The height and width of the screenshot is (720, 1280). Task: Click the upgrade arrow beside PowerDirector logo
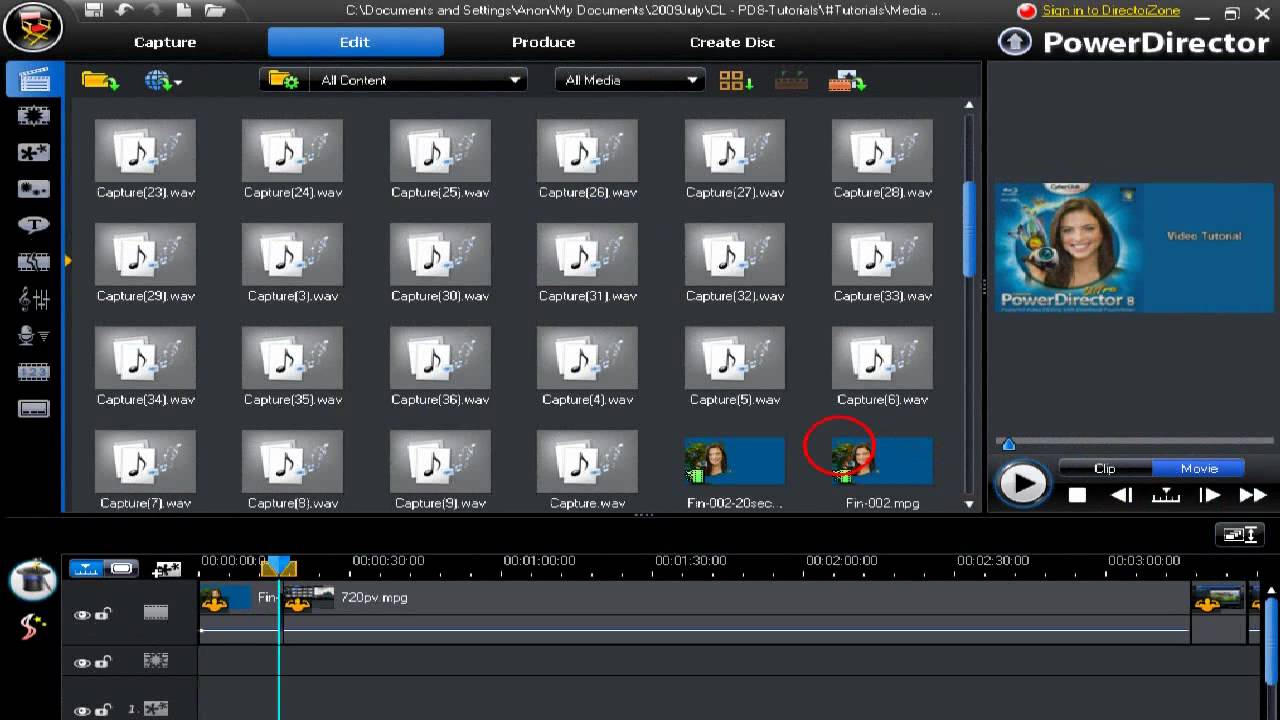pyautogui.click(x=1014, y=42)
